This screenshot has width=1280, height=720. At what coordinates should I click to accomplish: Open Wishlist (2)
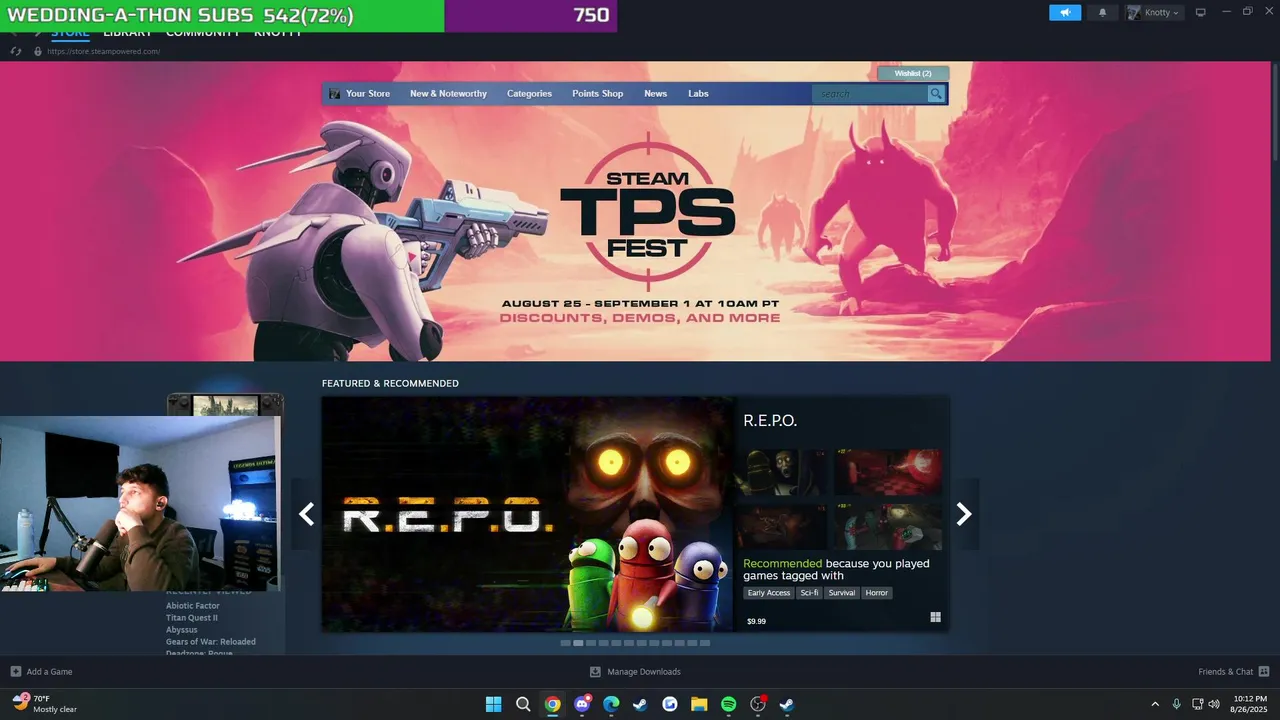point(913,73)
